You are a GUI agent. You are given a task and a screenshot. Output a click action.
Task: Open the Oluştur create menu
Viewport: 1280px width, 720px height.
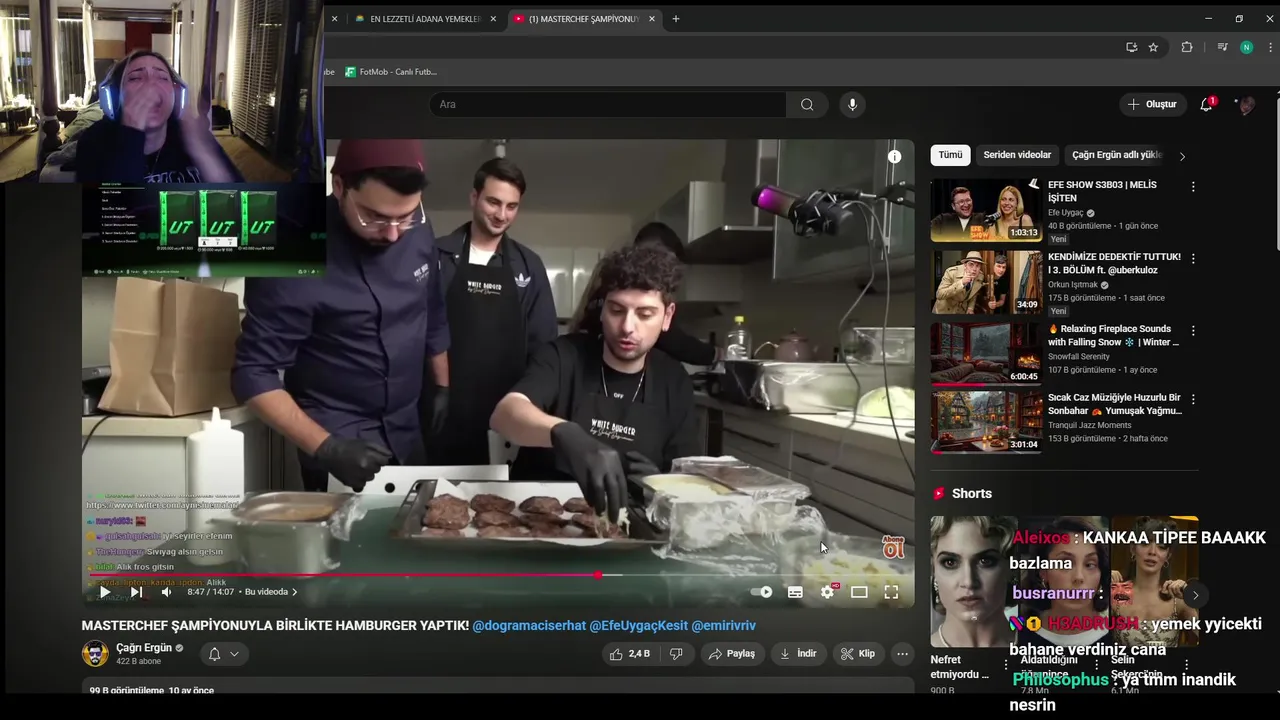(x=1152, y=104)
